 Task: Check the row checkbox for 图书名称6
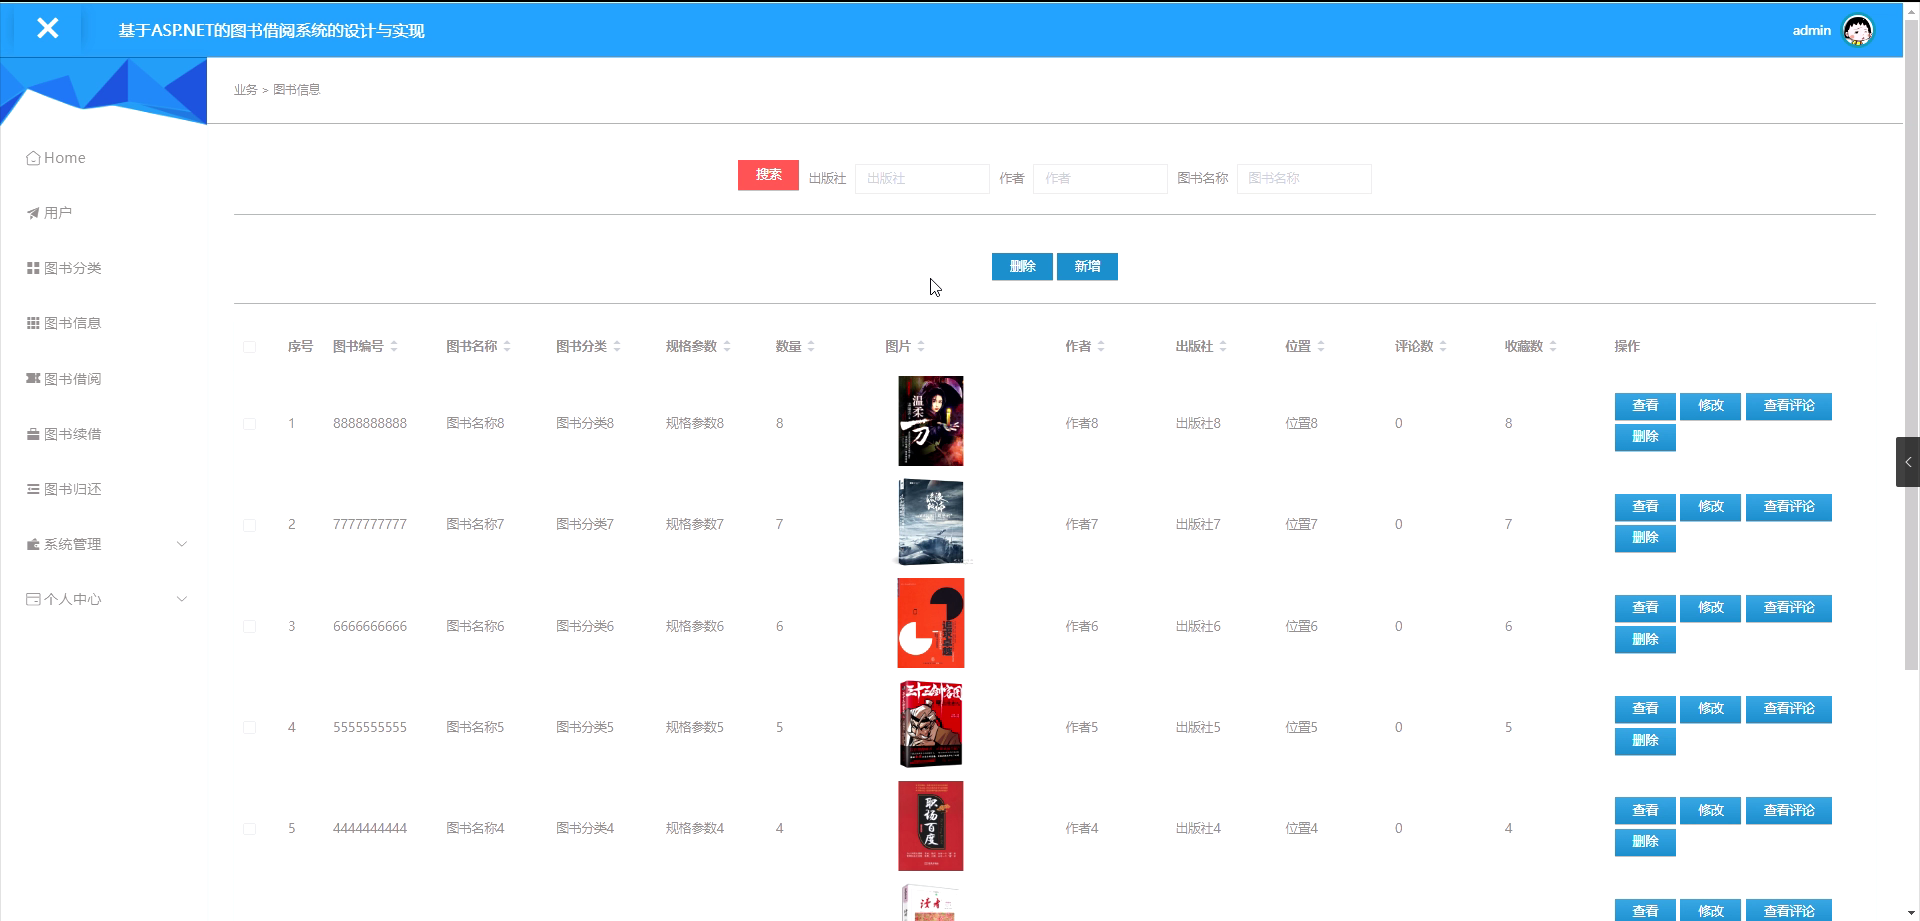pos(249,626)
